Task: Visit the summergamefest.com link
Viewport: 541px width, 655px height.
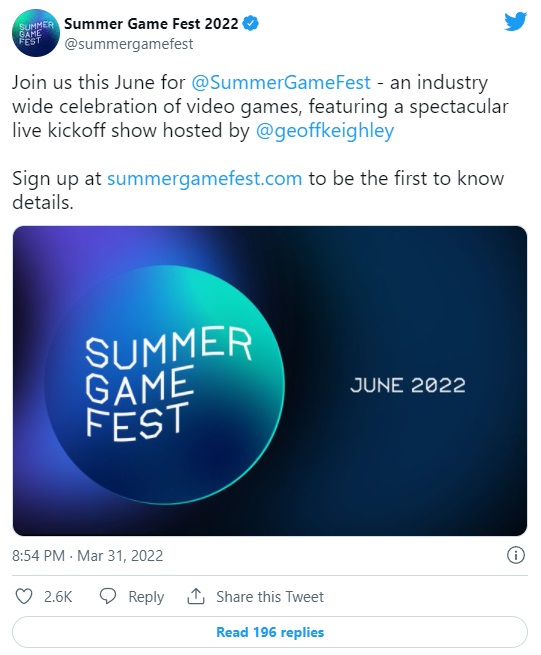Action: [x=205, y=179]
